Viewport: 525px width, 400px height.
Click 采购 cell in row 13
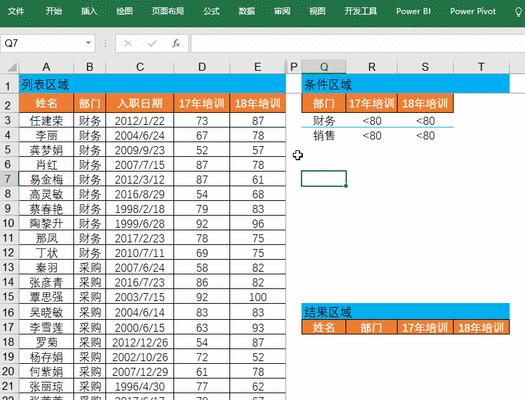pos(89,267)
